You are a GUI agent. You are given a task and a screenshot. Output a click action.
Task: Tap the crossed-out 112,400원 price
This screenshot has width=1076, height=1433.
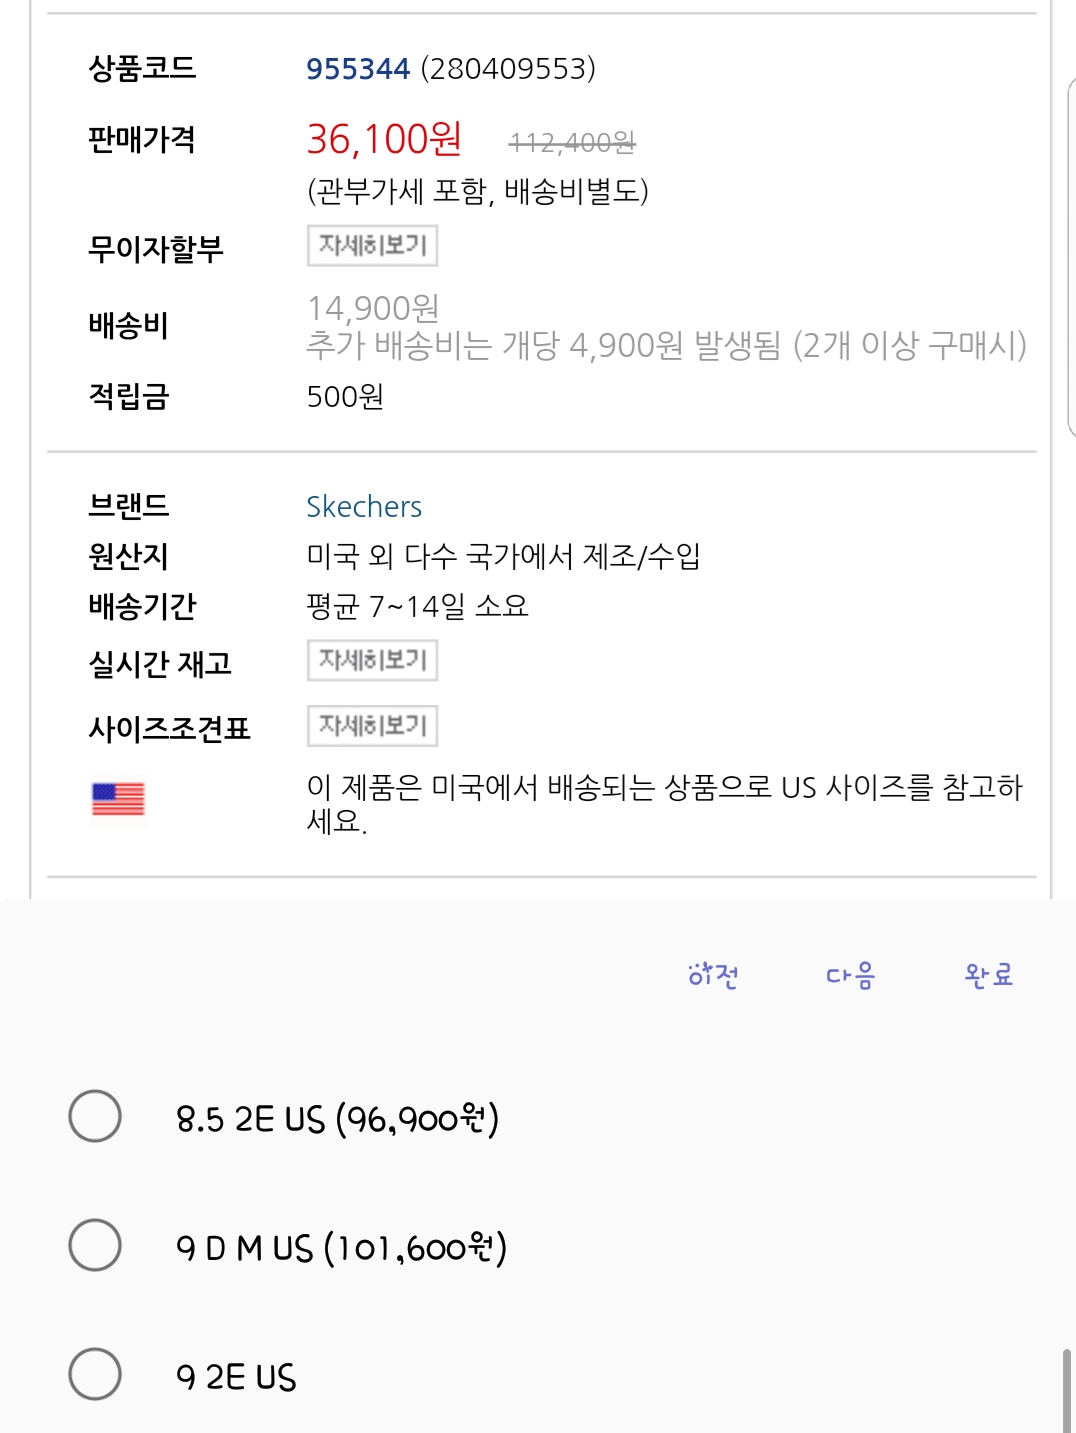[572, 143]
